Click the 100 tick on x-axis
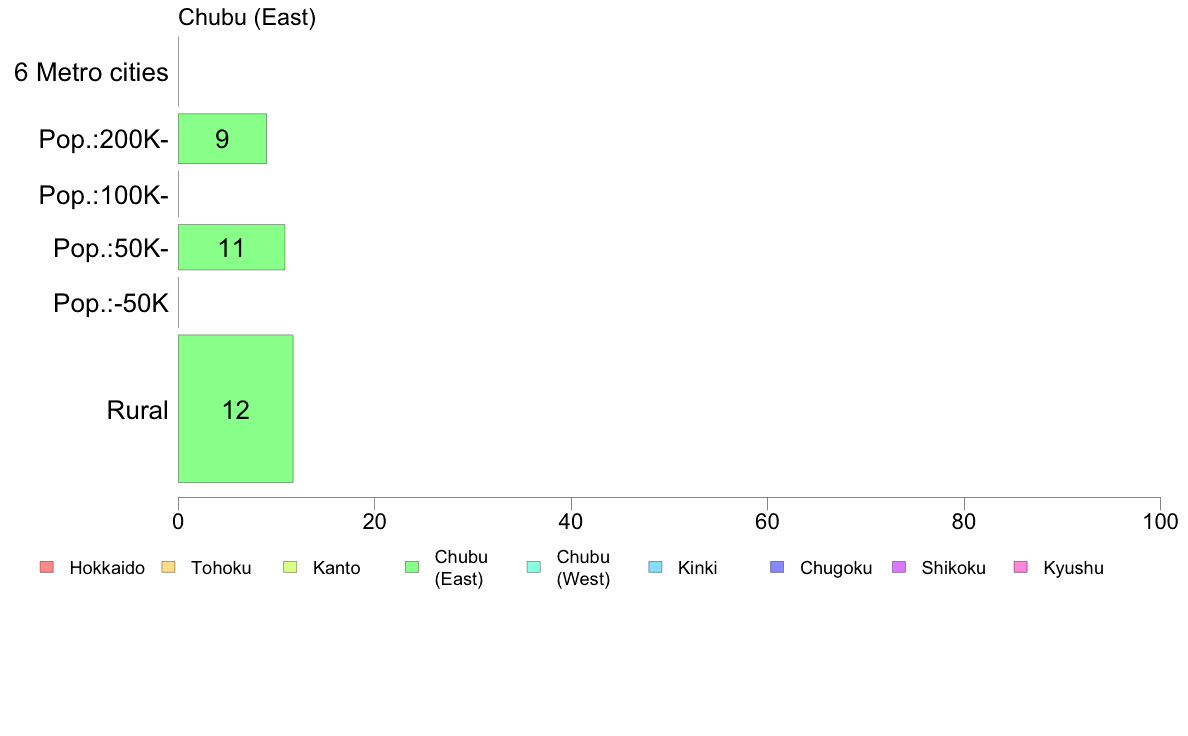The height and width of the screenshot is (736, 1188). pyautogui.click(x=1160, y=521)
